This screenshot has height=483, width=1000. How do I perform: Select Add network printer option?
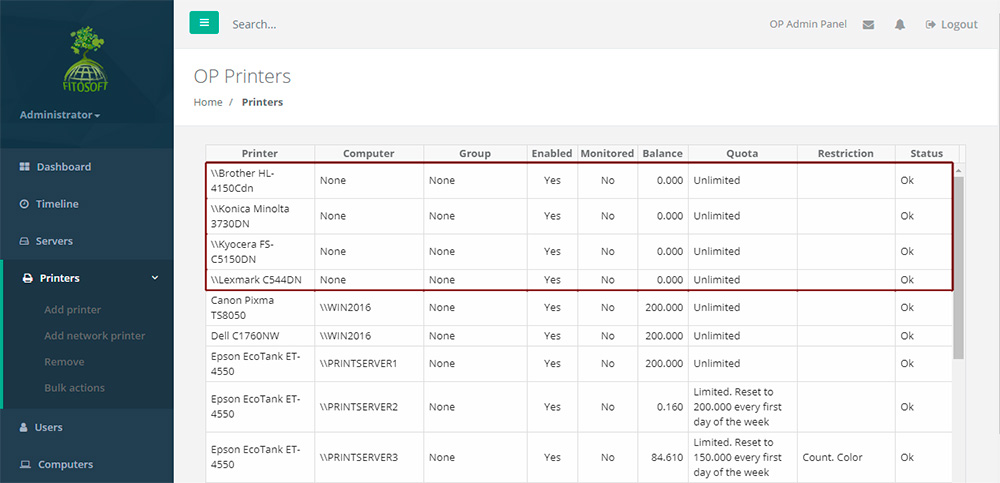point(94,336)
